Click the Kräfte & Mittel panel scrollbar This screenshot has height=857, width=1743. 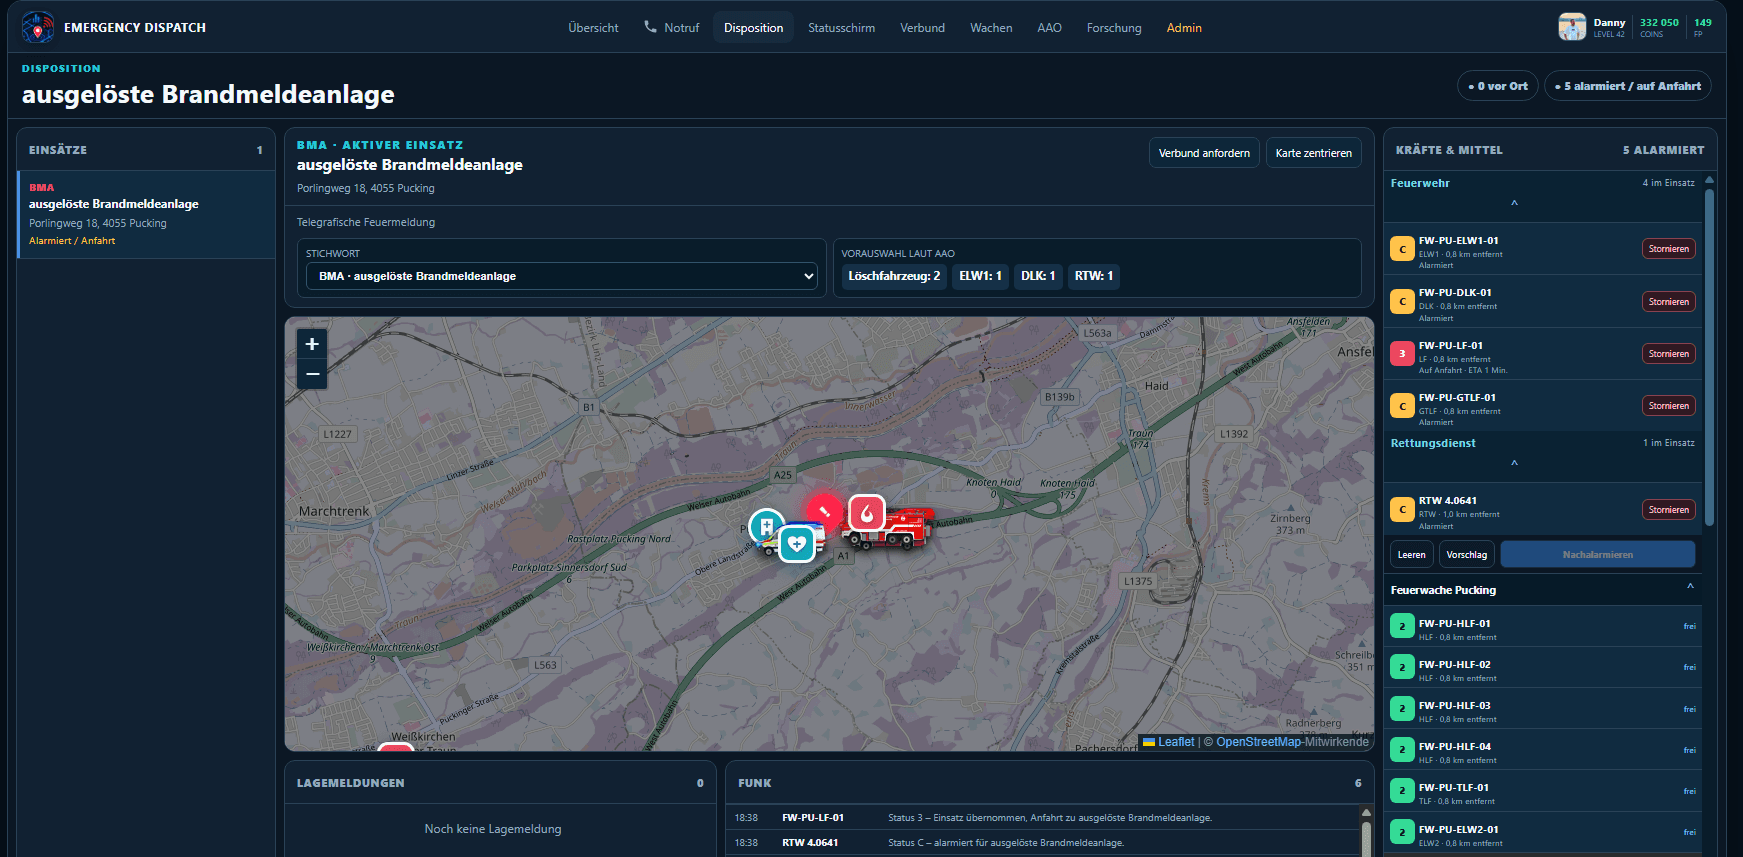(1709, 355)
